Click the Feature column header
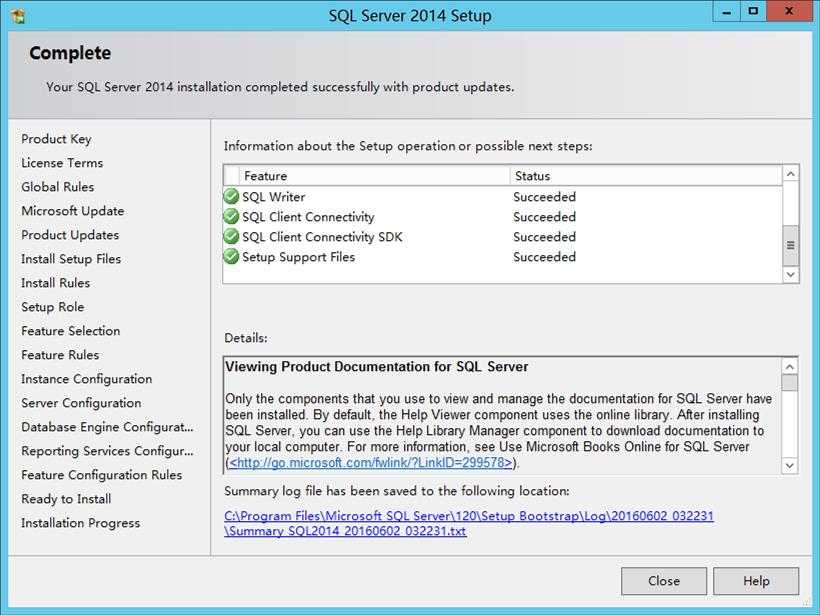820x615 pixels. [x=374, y=176]
